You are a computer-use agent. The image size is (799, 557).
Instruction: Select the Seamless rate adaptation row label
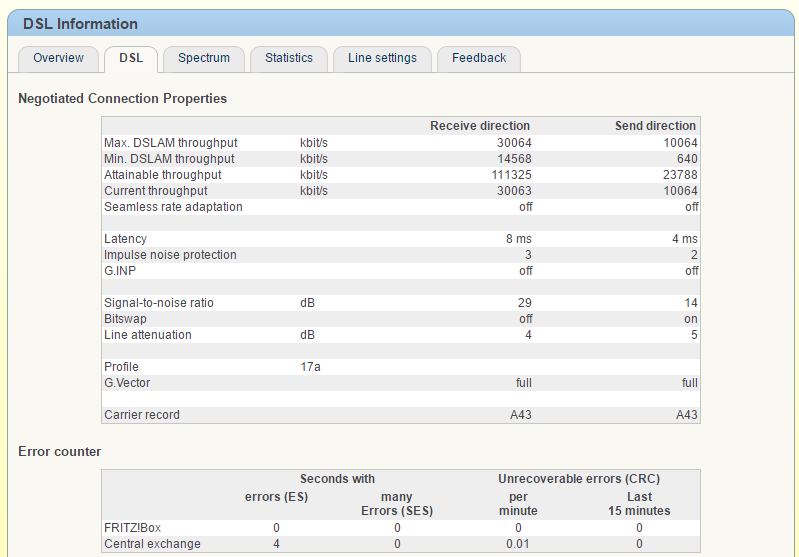point(173,207)
